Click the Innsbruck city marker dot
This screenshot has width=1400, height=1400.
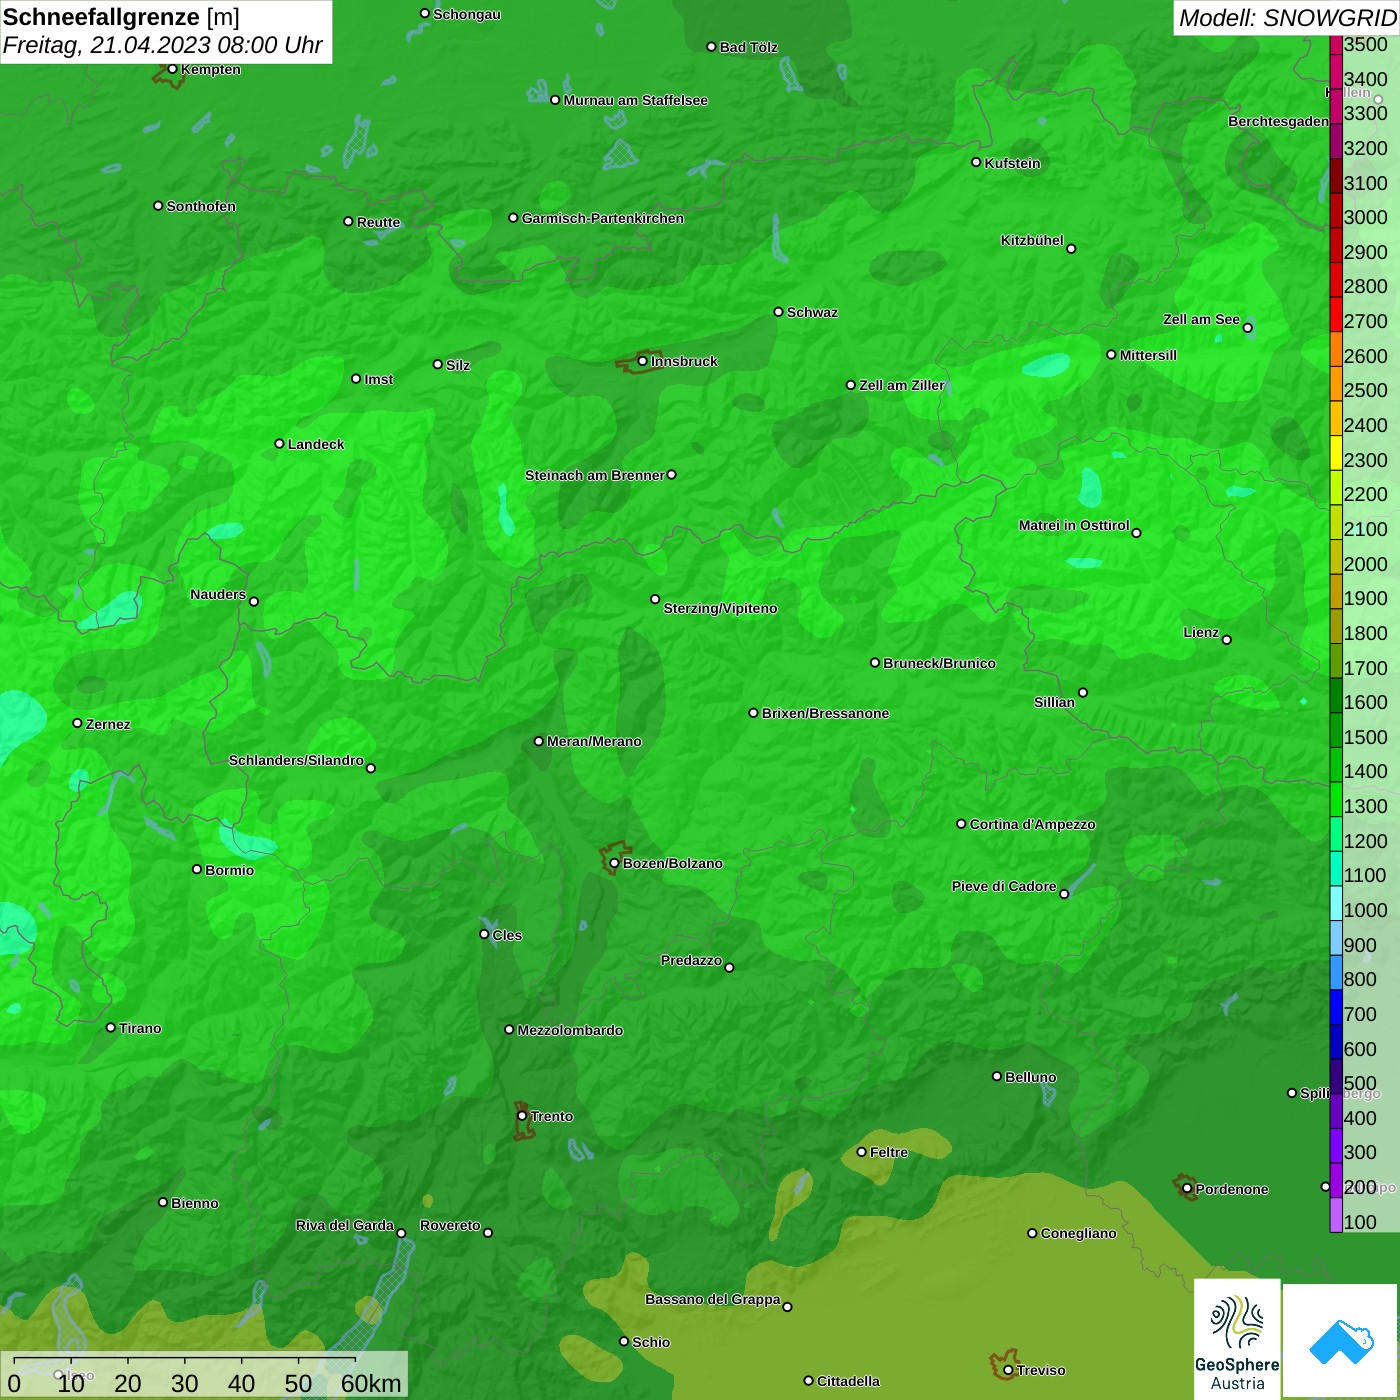click(642, 361)
